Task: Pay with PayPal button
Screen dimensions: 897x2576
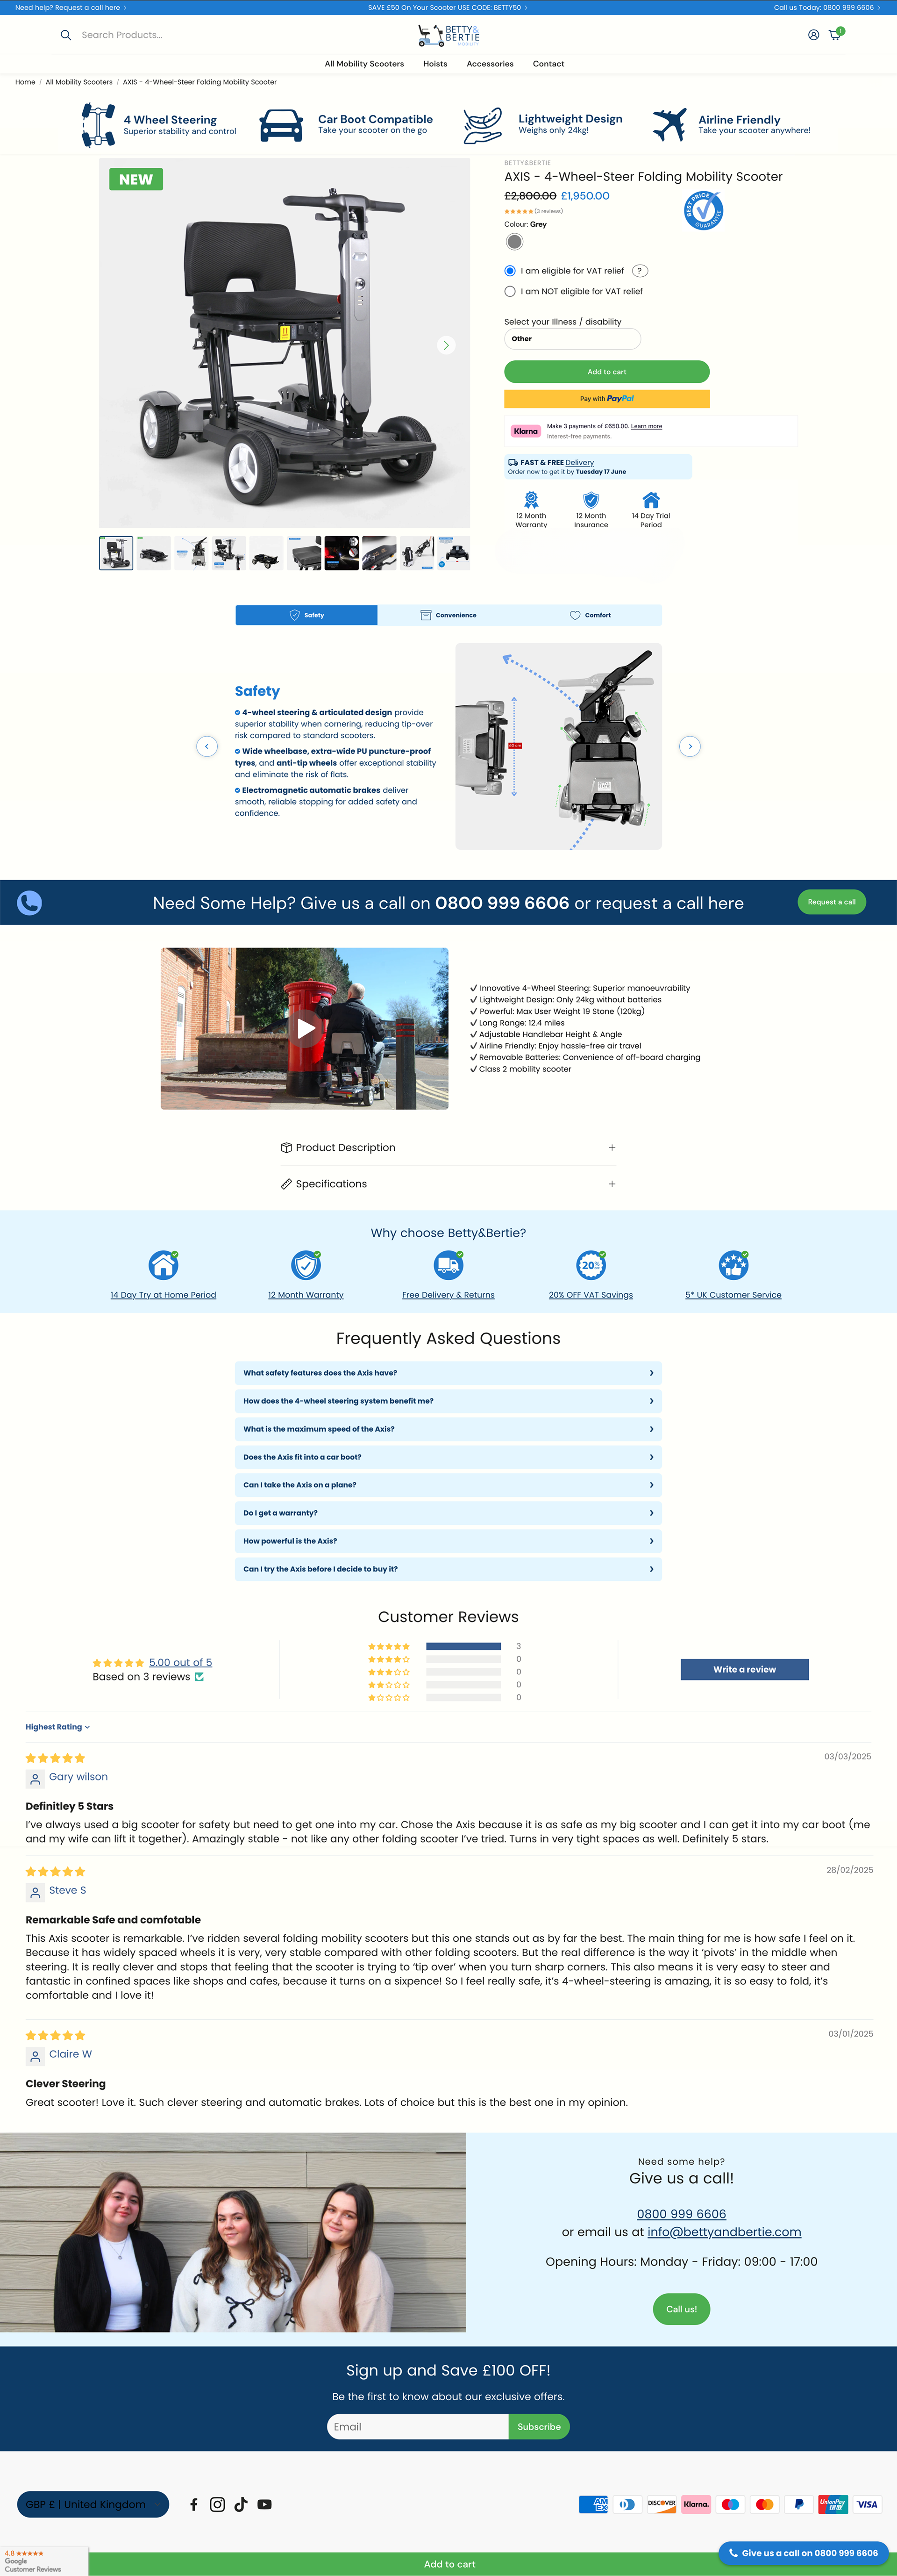Action: 607,399
